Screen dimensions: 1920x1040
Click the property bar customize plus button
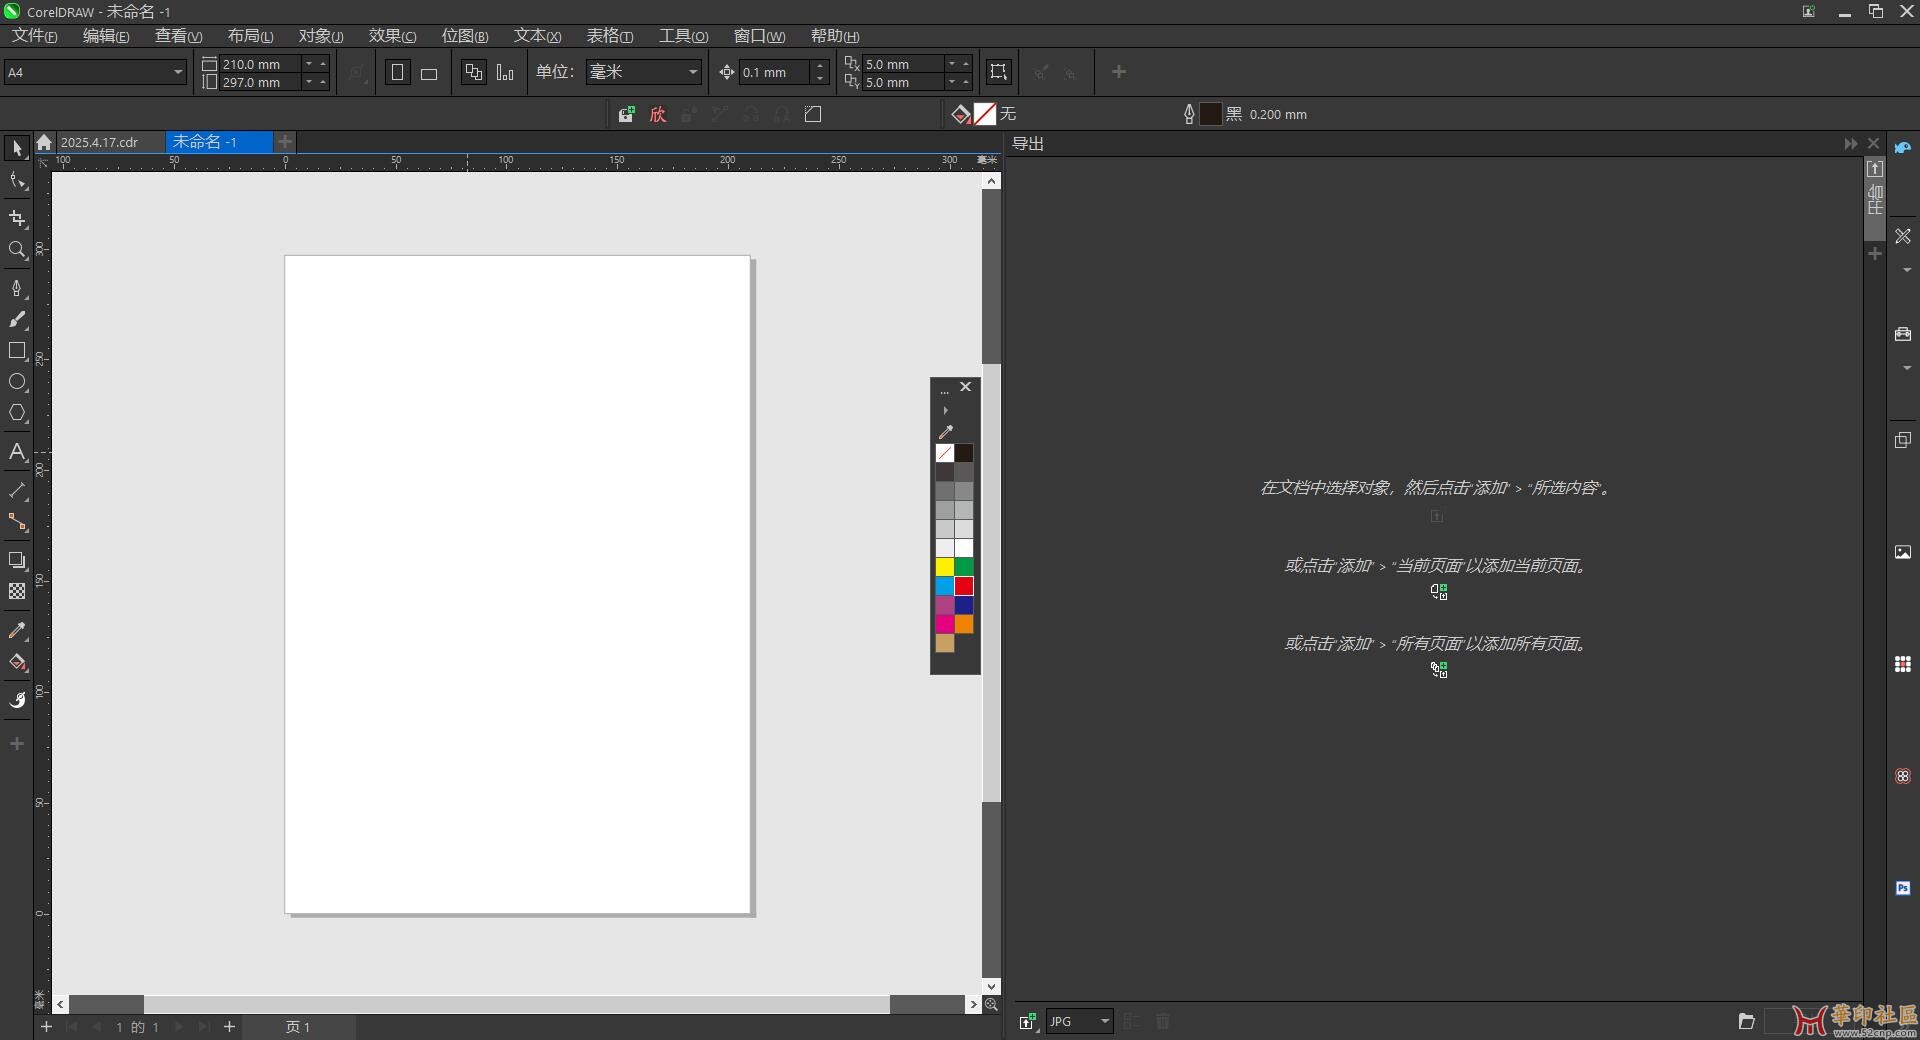pyautogui.click(x=1119, y=72)
